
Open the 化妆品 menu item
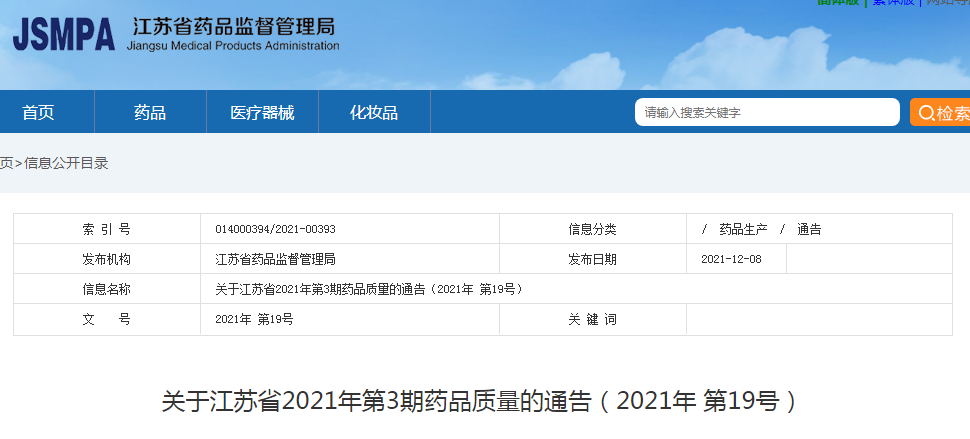(x=374, y=113)
